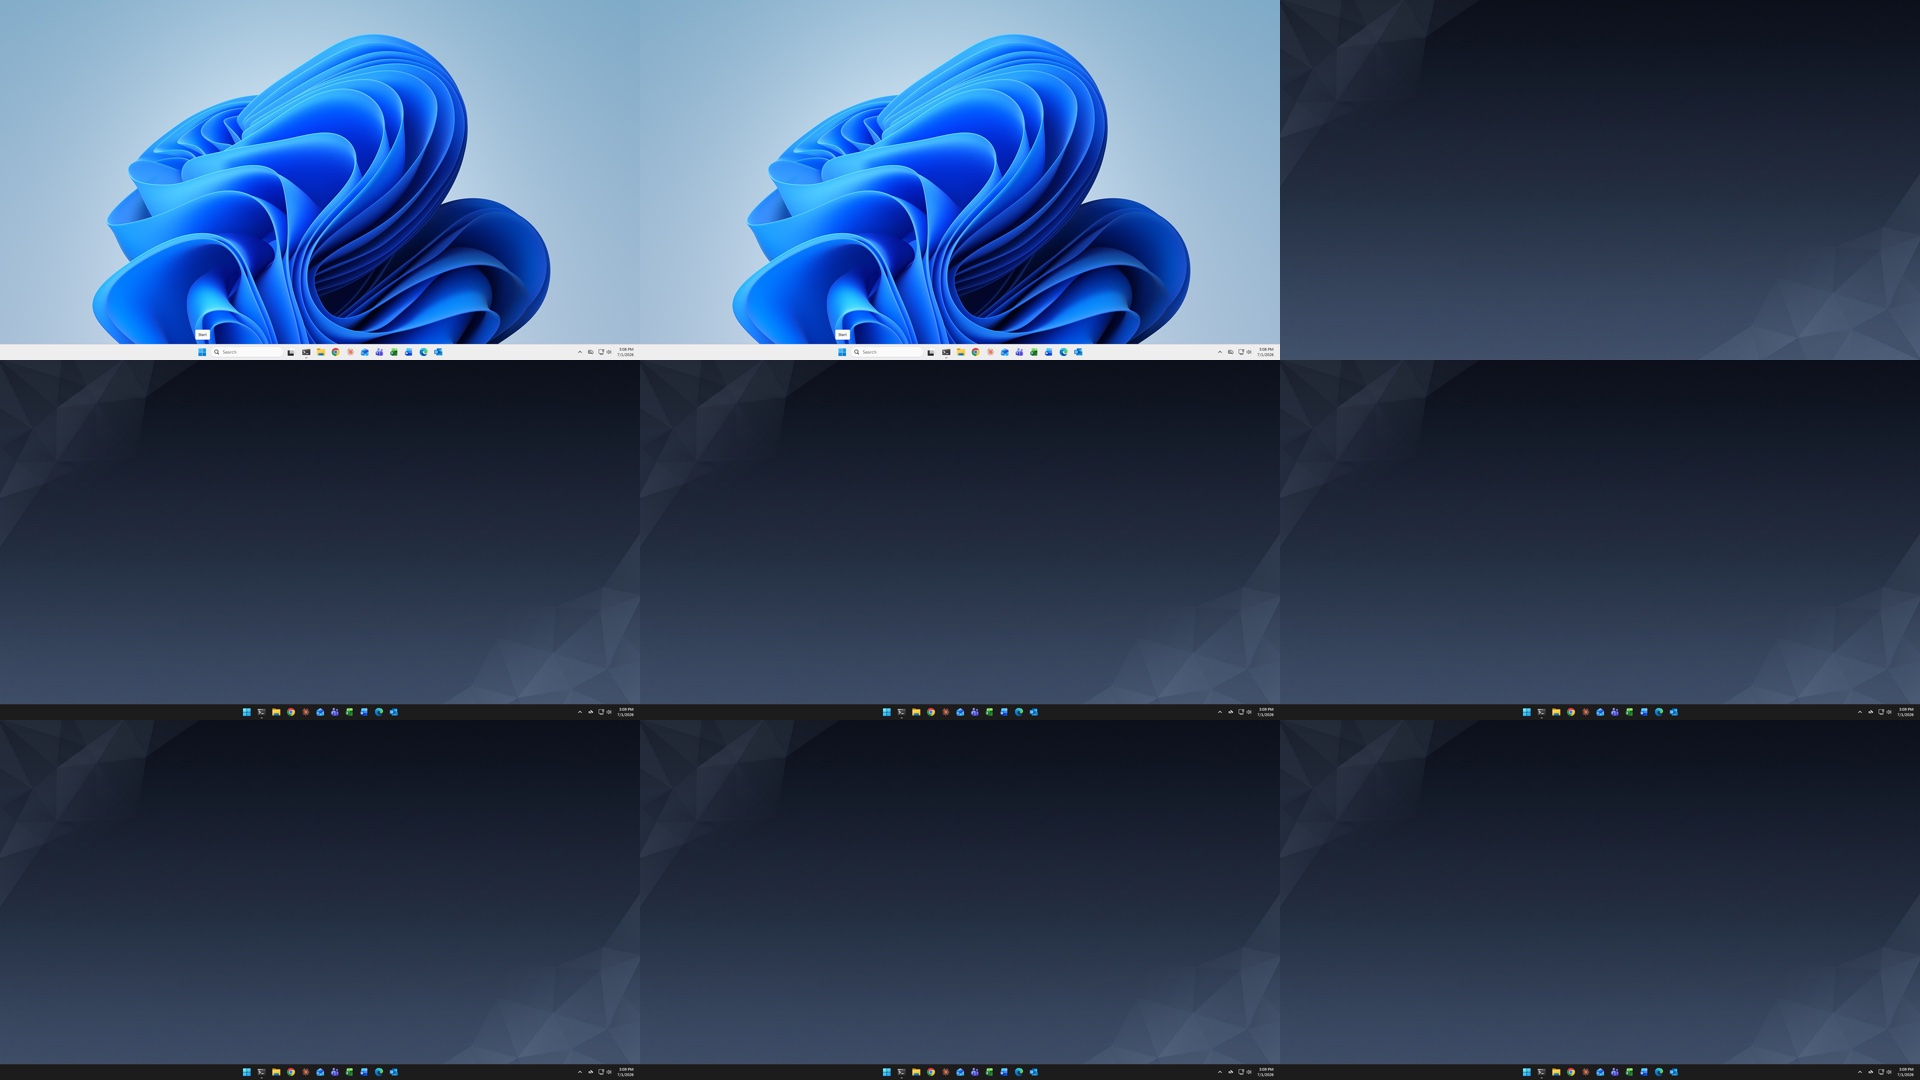Viewport: 1920px width, 1080px height.
Task: Open Terminal on the top-left screen taskbar
Action: click(x=306, y=352)
